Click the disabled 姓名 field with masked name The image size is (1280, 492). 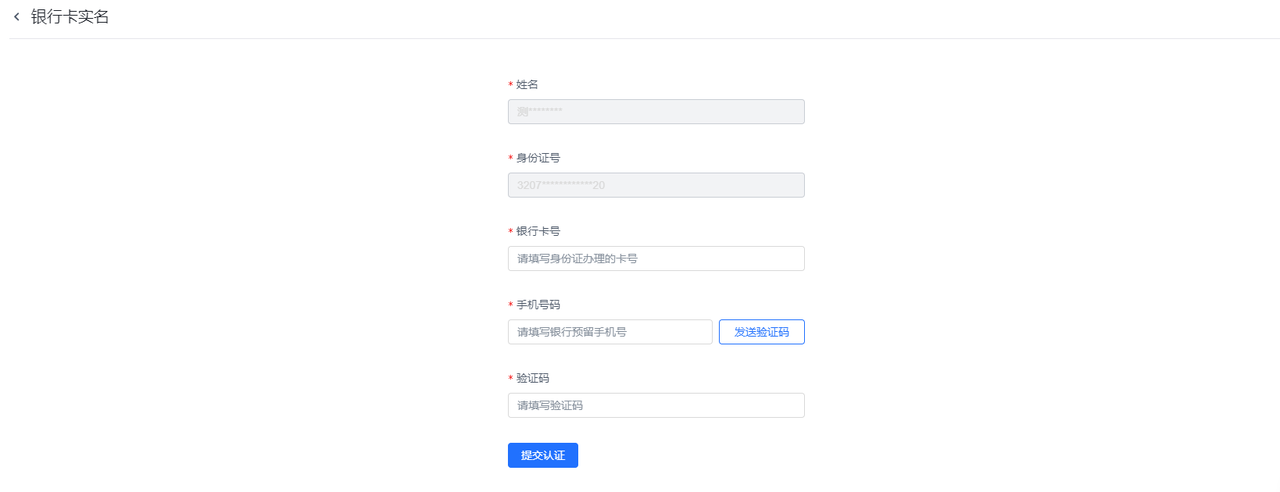(x=656, y=112)
